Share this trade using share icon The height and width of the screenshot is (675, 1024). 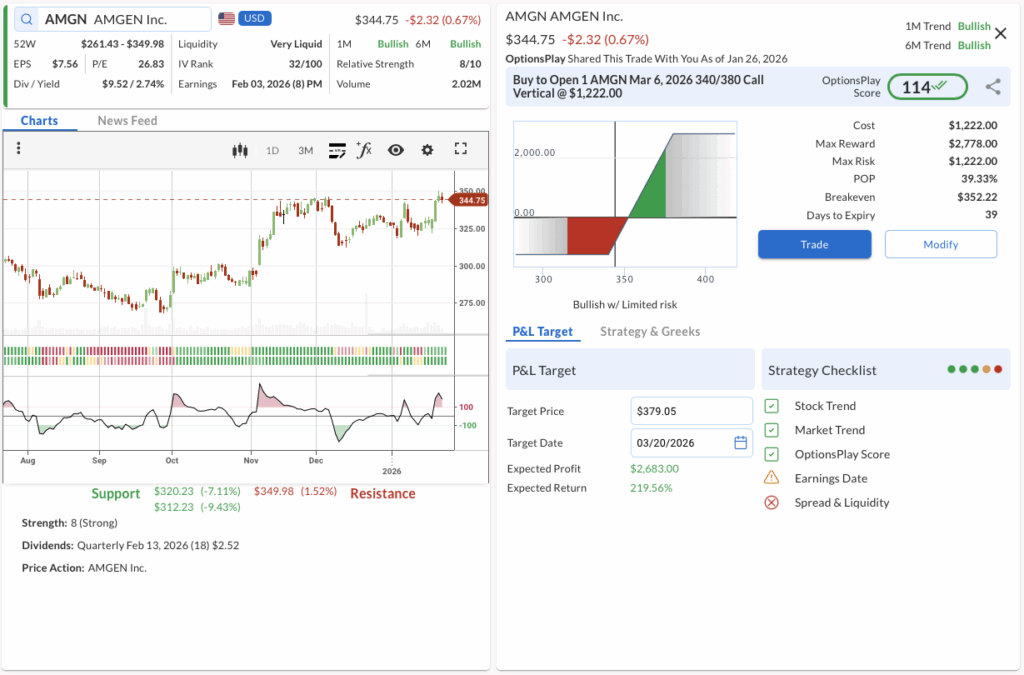pyautogui.click(x=993, y=87)
